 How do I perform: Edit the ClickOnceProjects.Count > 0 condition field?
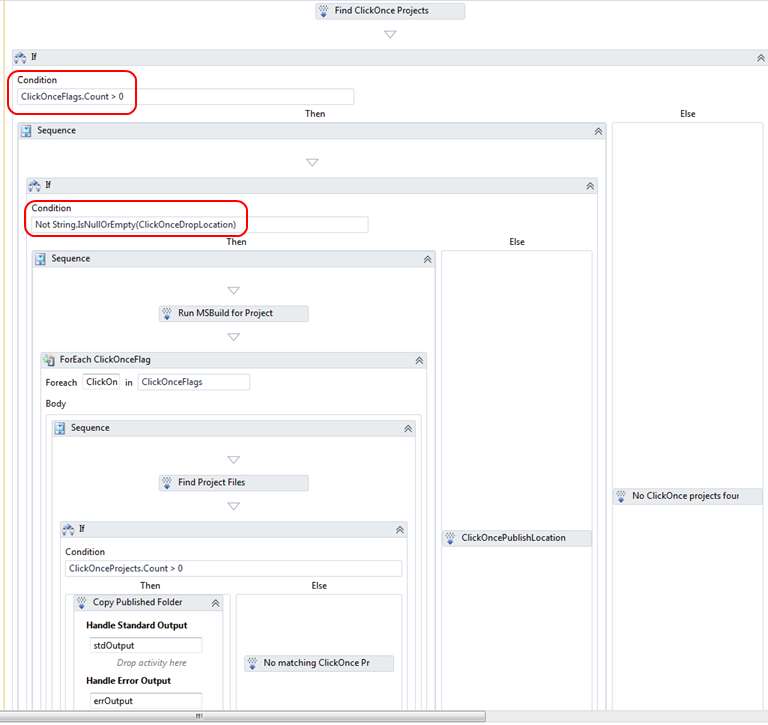234,568
